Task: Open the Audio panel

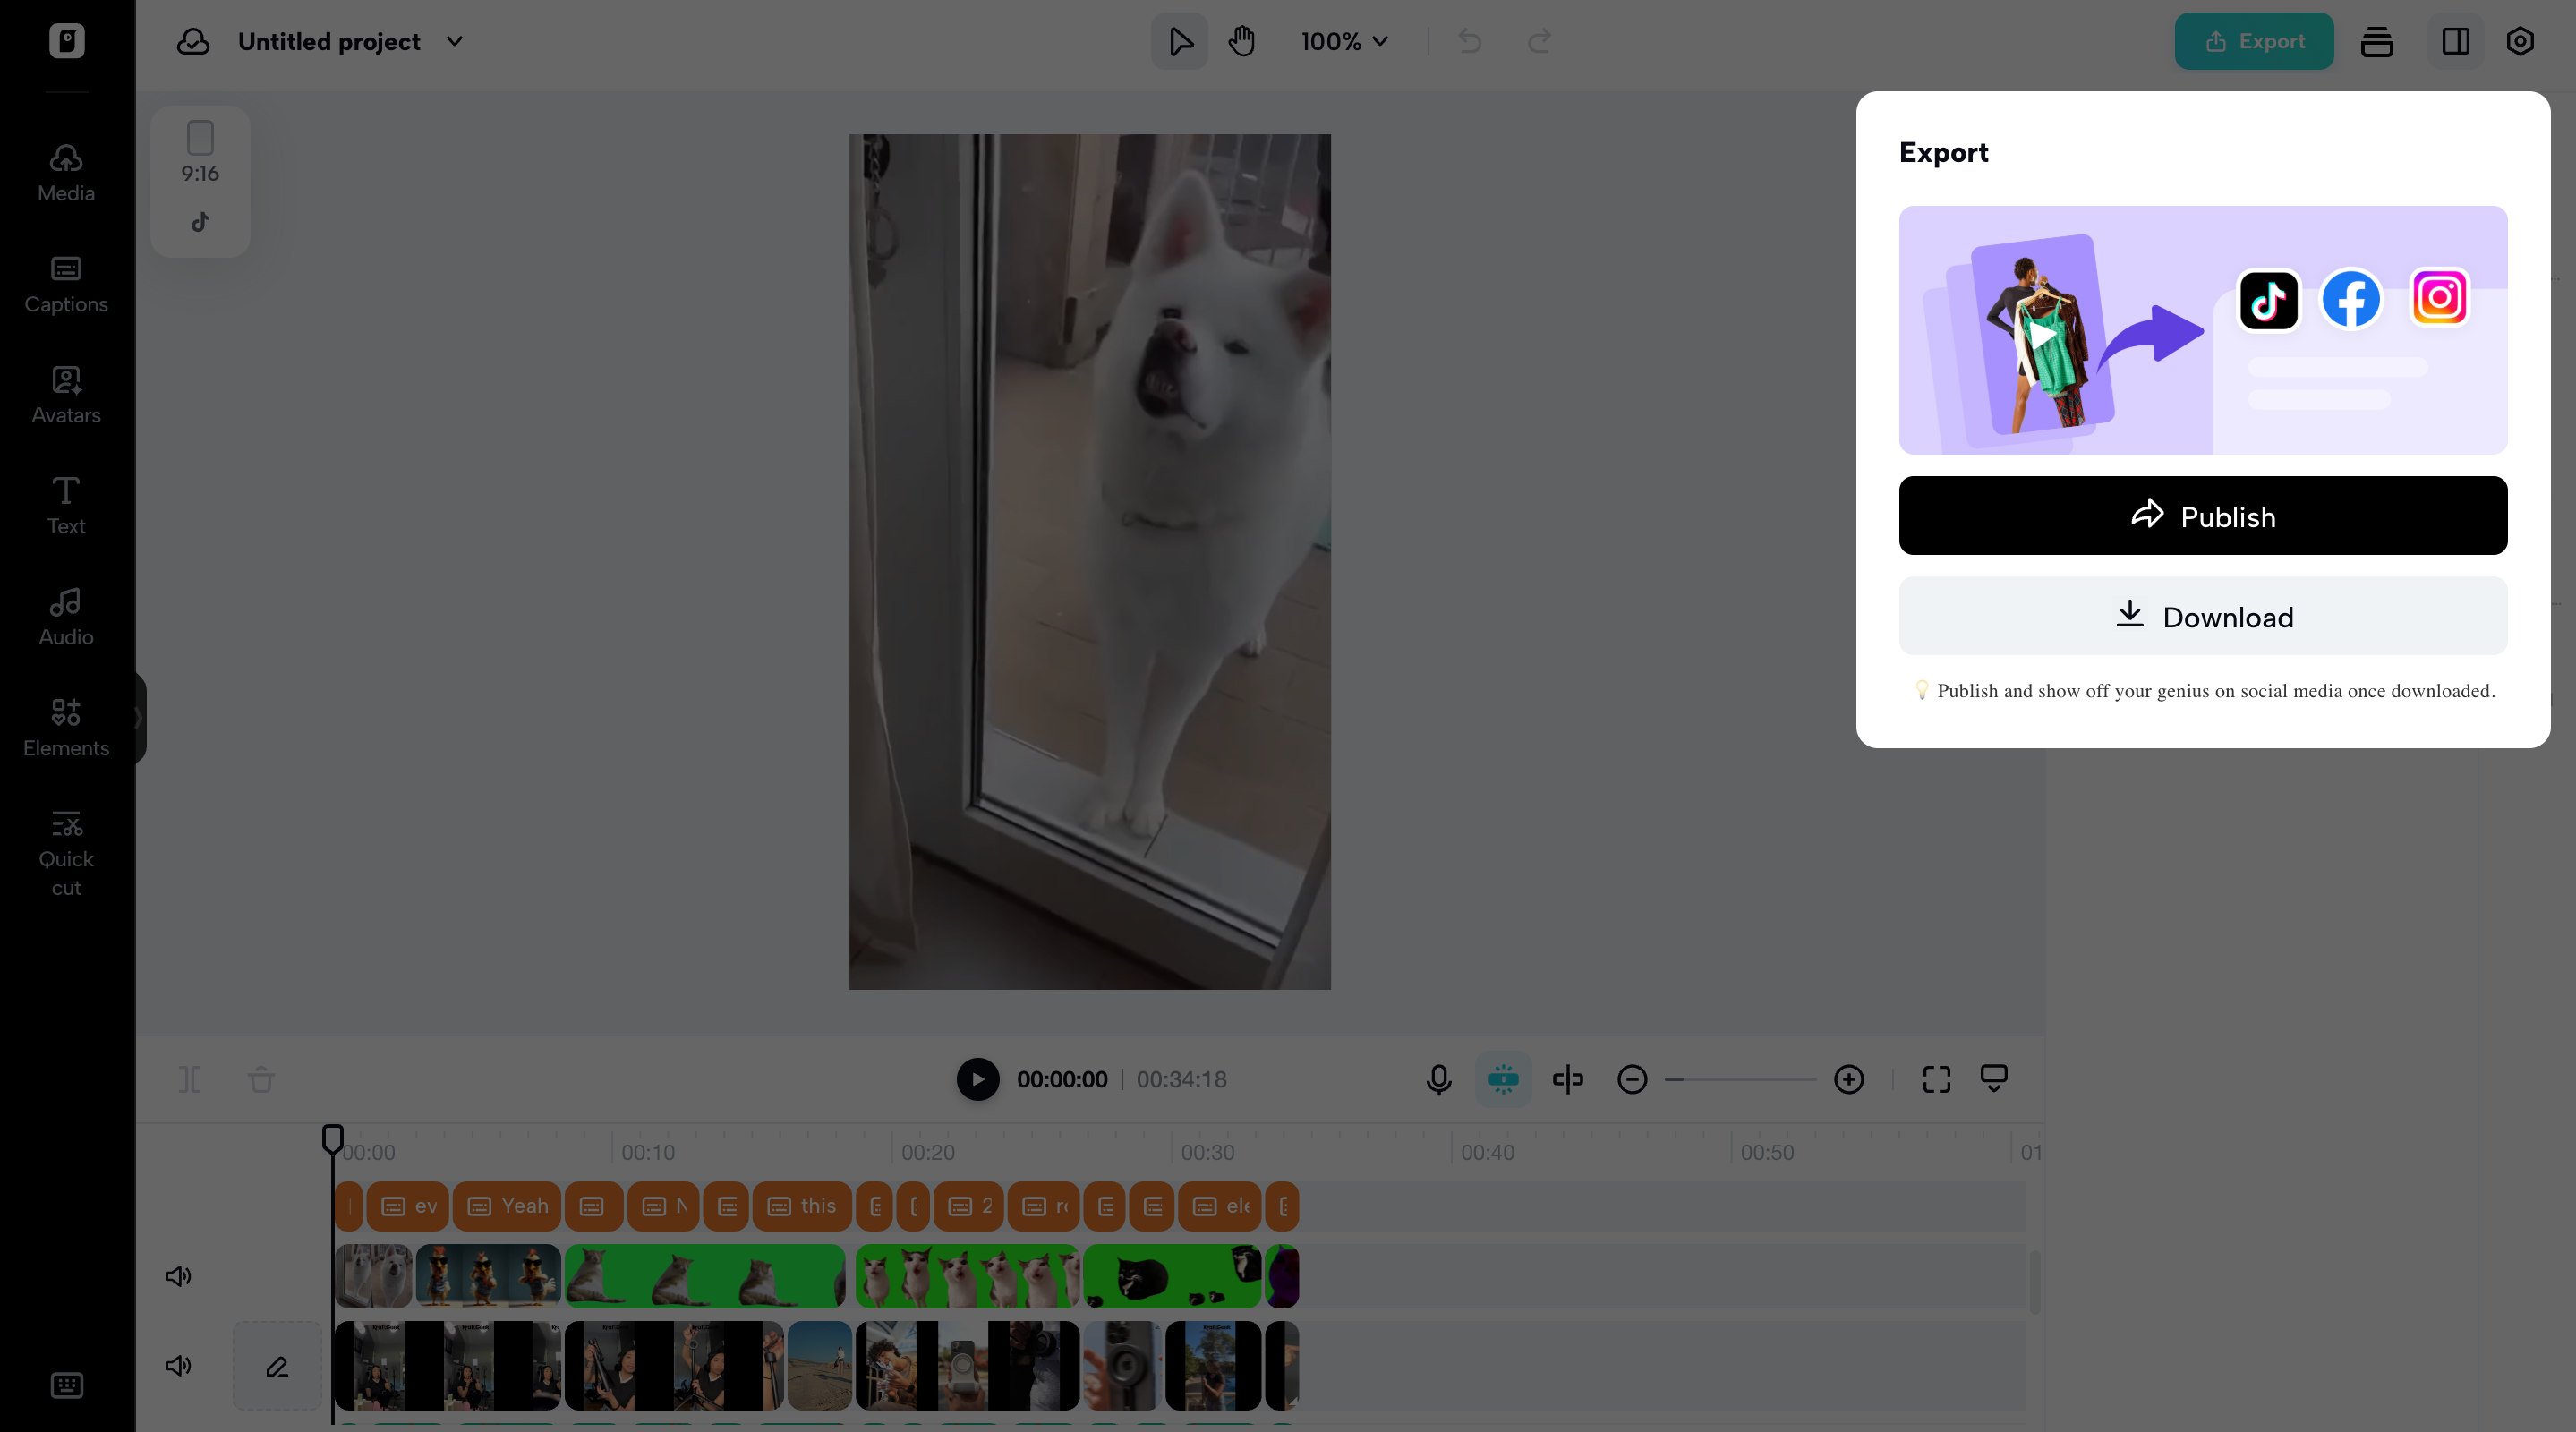Action: 65,615
